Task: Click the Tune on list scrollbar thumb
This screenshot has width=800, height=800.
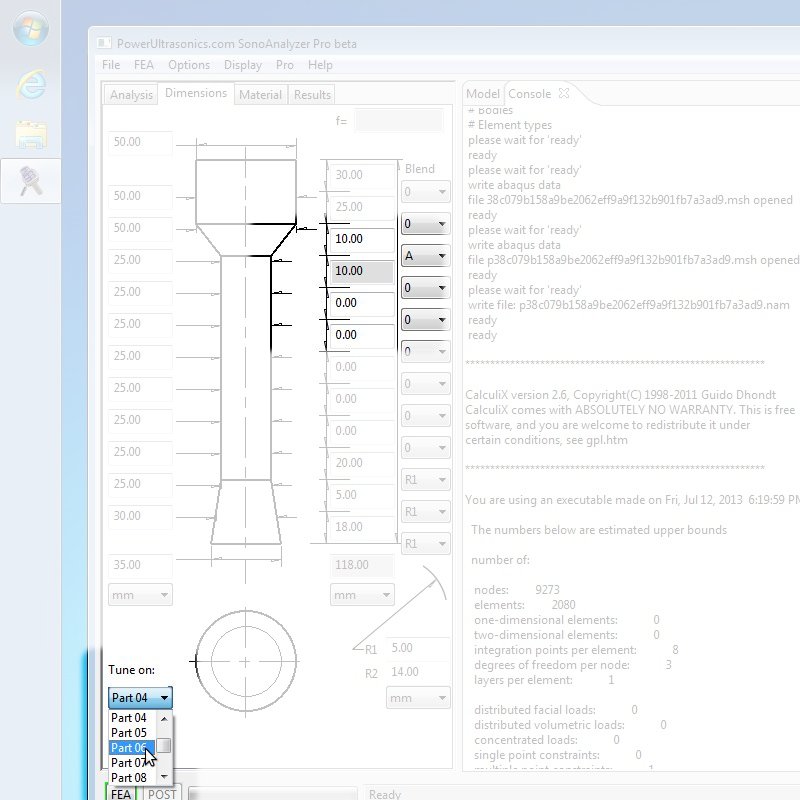Action: coord(164,745)
